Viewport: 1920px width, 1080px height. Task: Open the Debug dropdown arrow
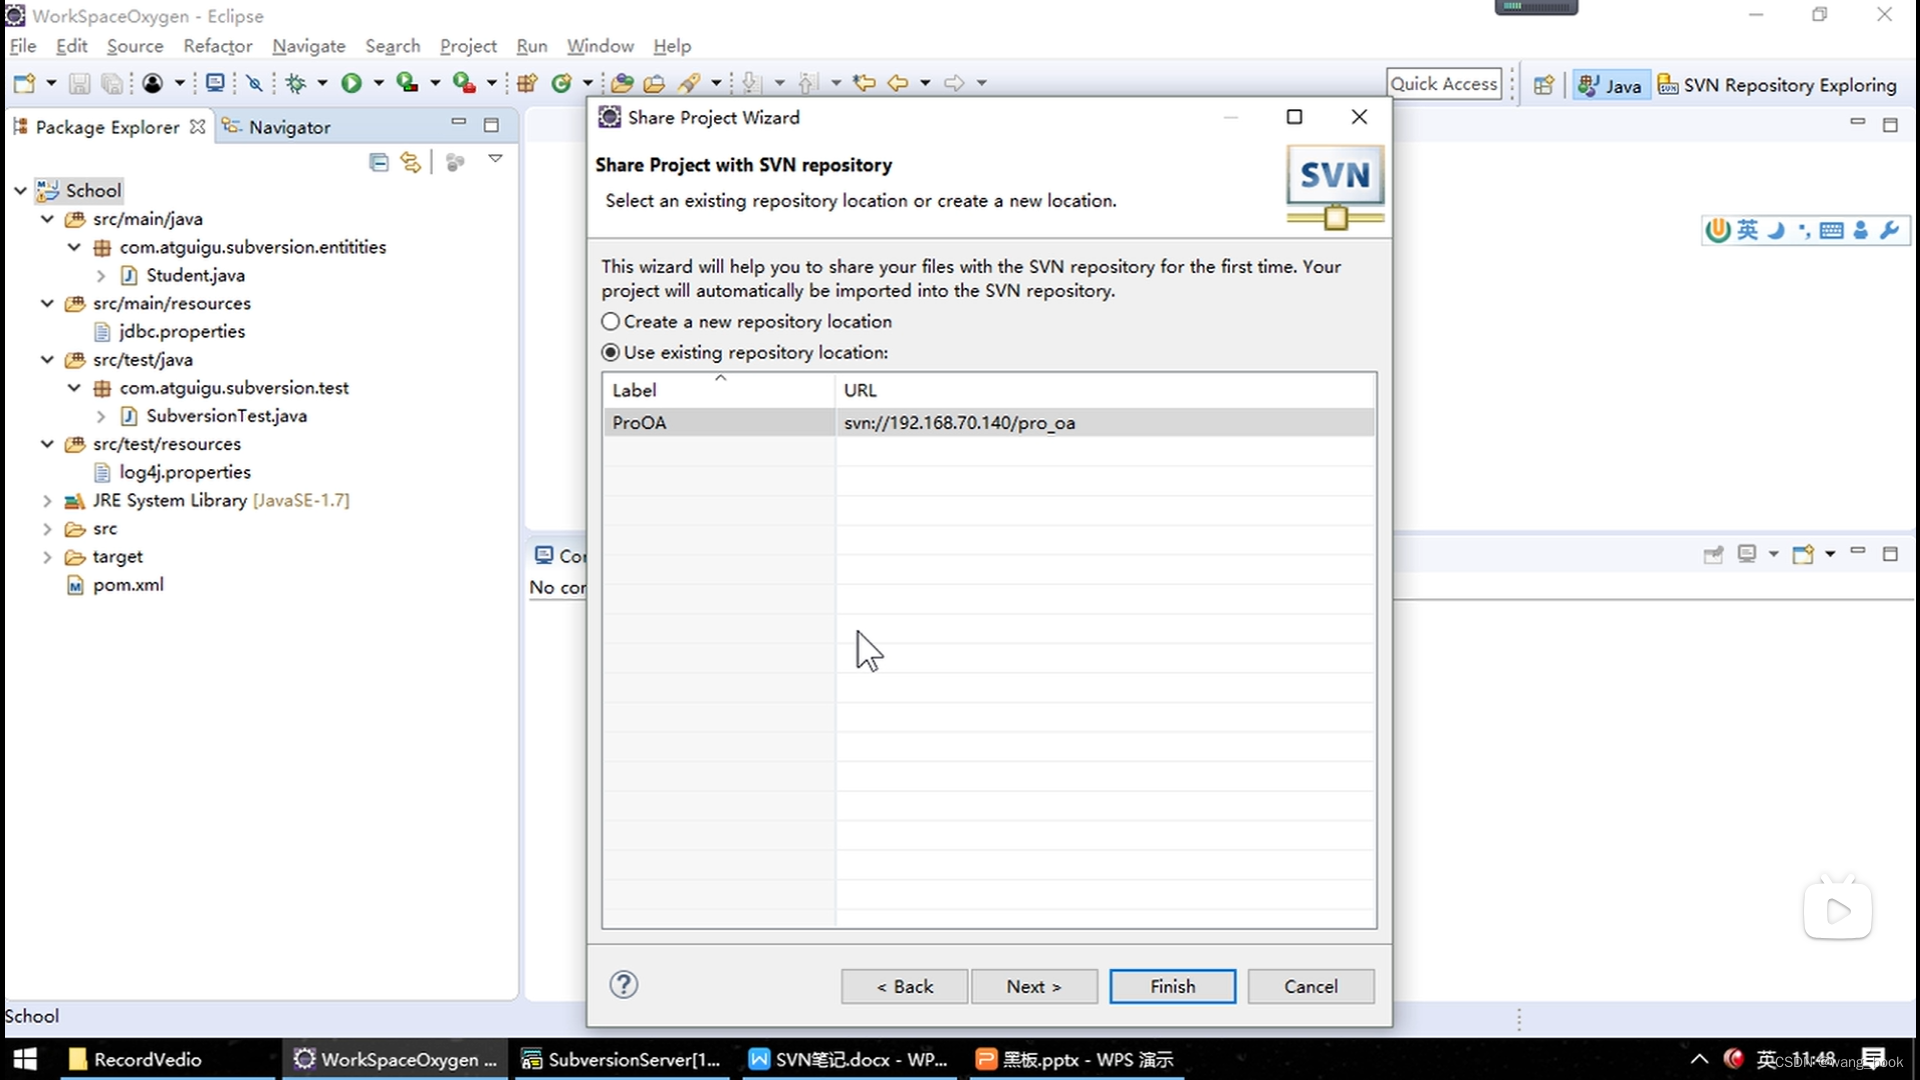click(322, 83)
